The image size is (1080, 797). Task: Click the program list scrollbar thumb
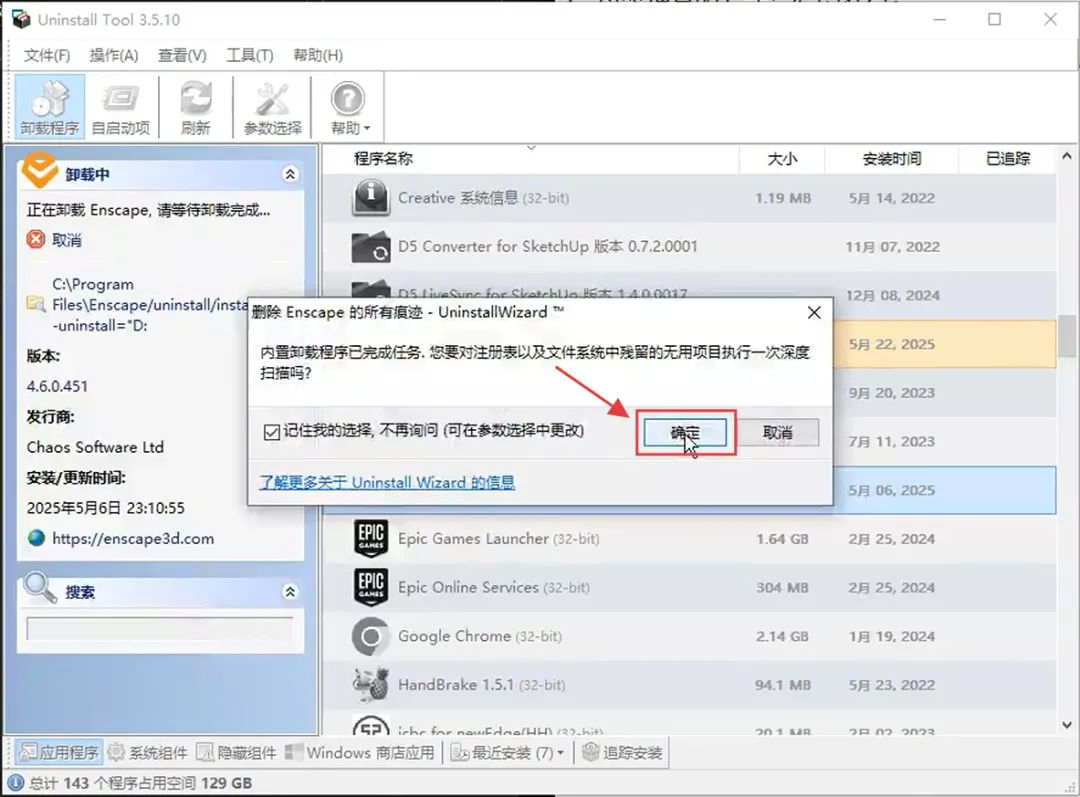point(1067,336)
